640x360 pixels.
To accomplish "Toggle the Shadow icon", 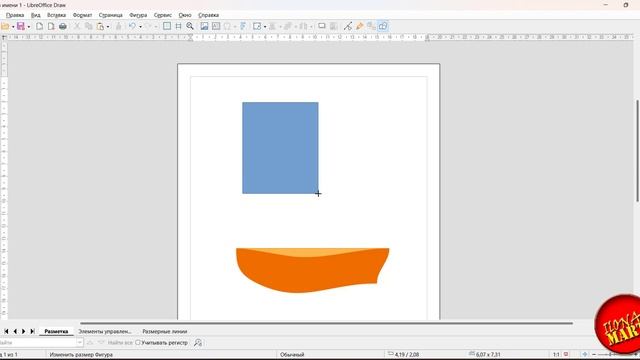I will [322, 27].
